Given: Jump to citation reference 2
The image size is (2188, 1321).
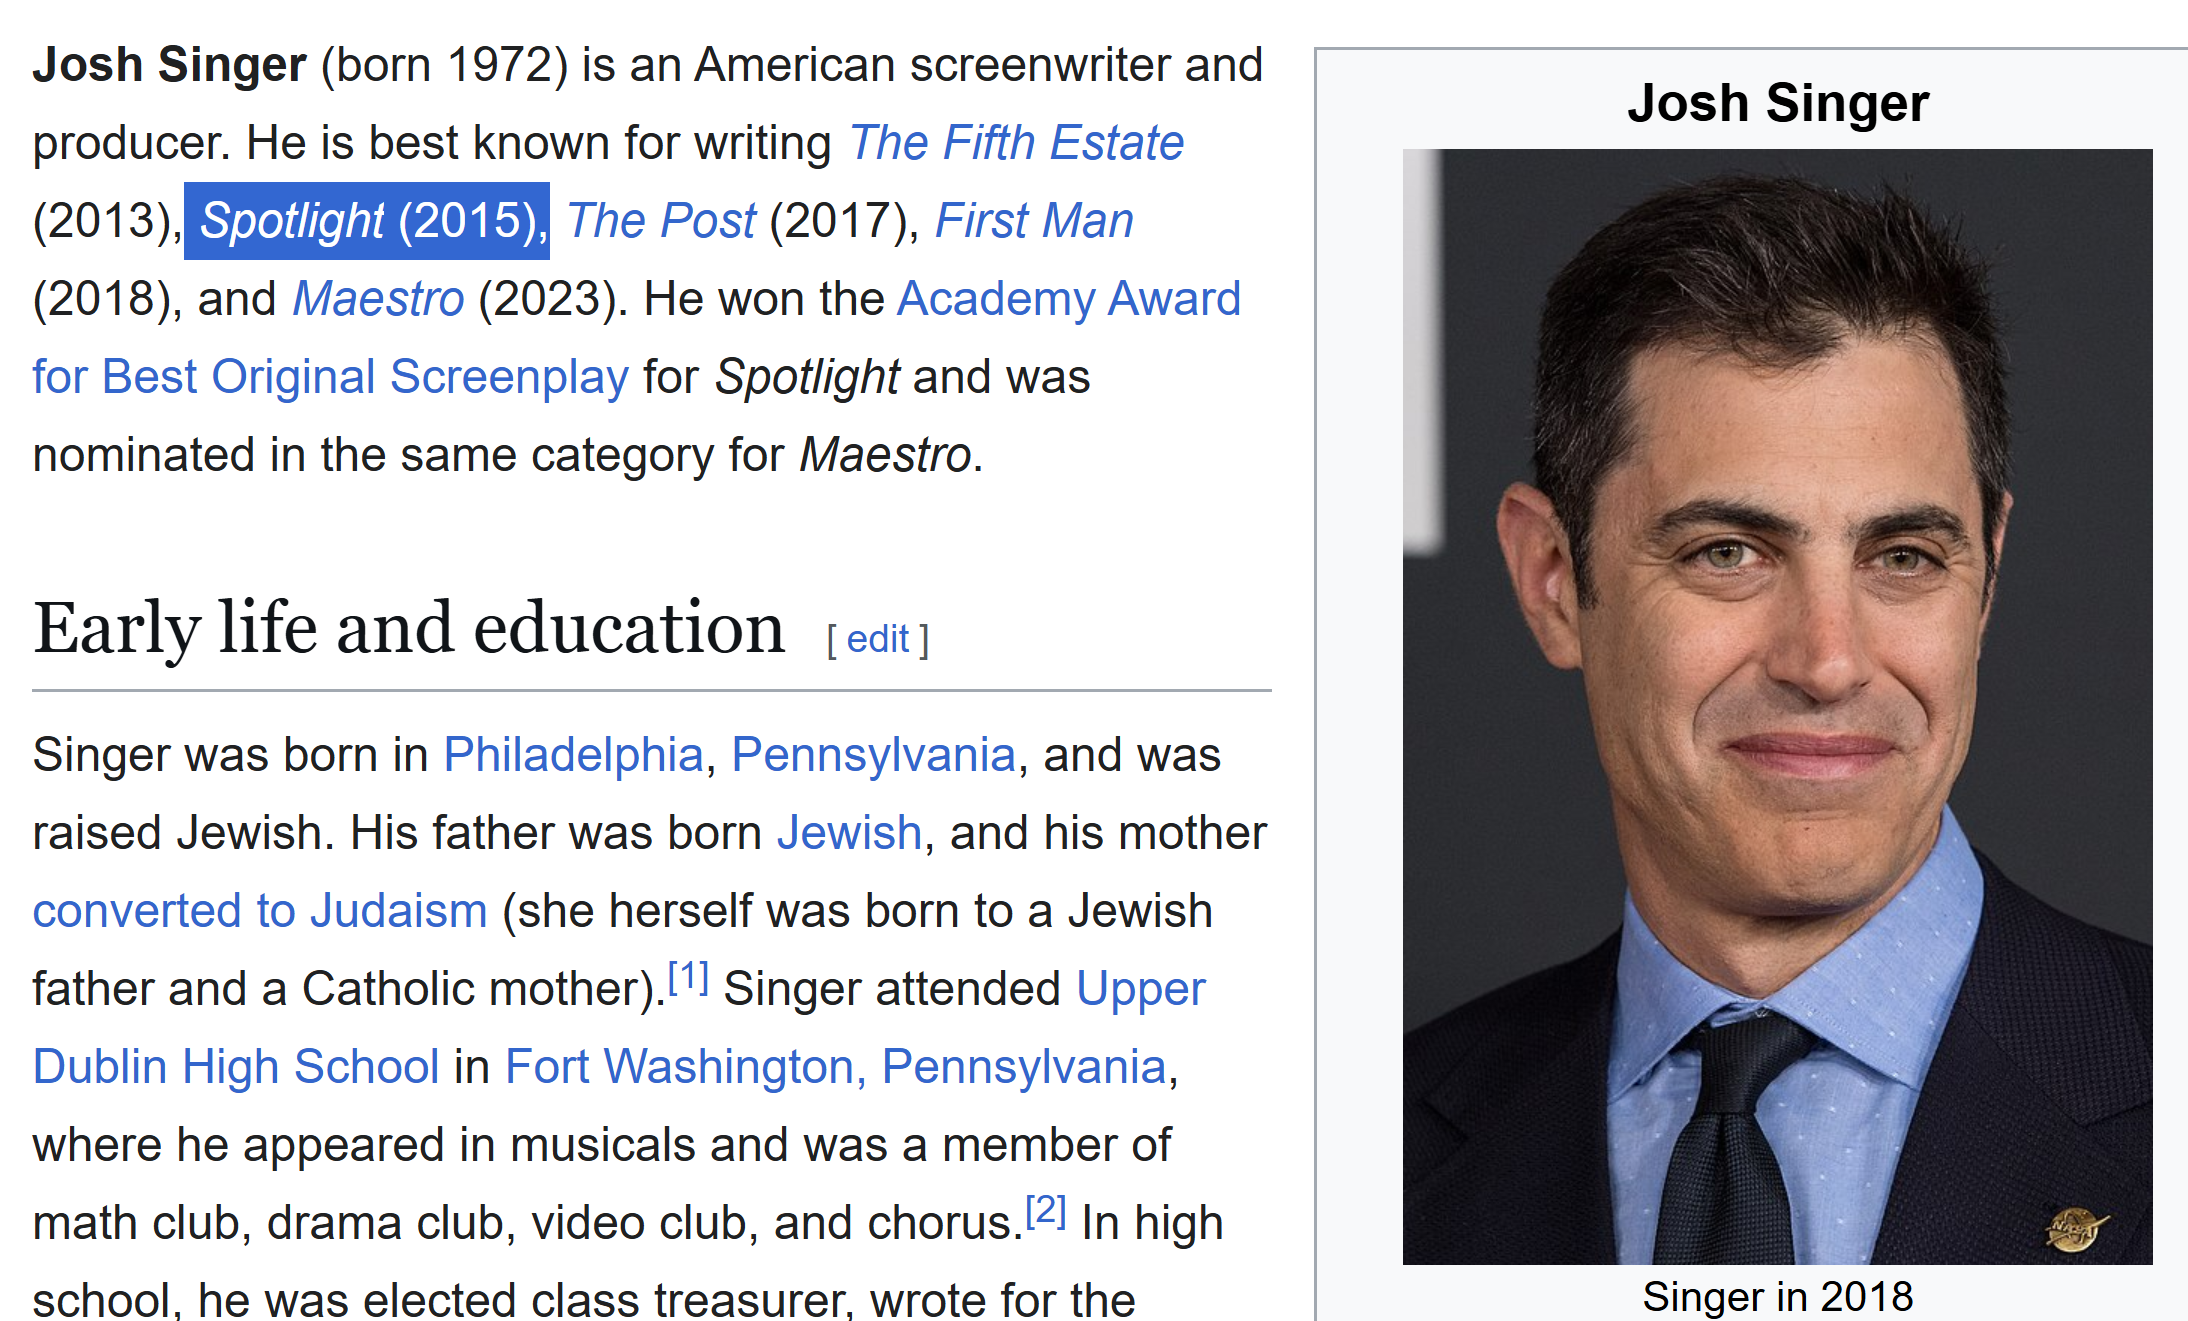Looking at the screenshot, I should [x=1046, y=1211].
